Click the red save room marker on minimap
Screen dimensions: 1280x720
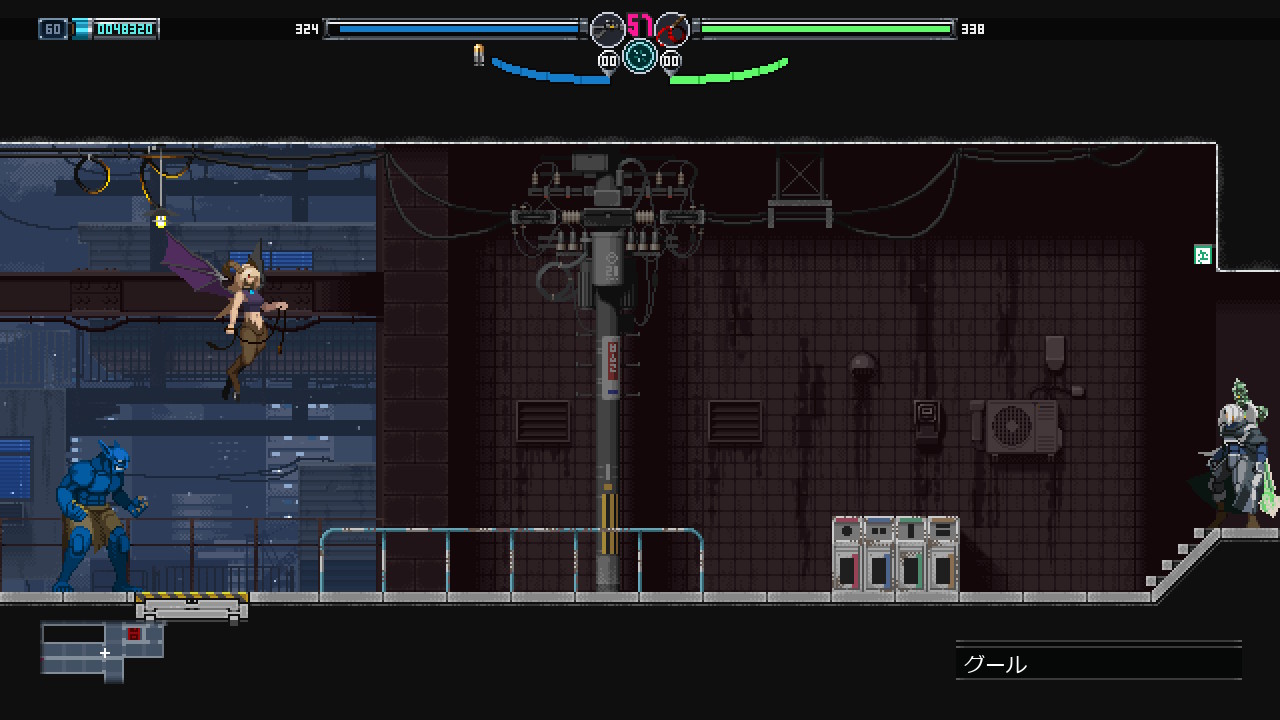point(134,634)
